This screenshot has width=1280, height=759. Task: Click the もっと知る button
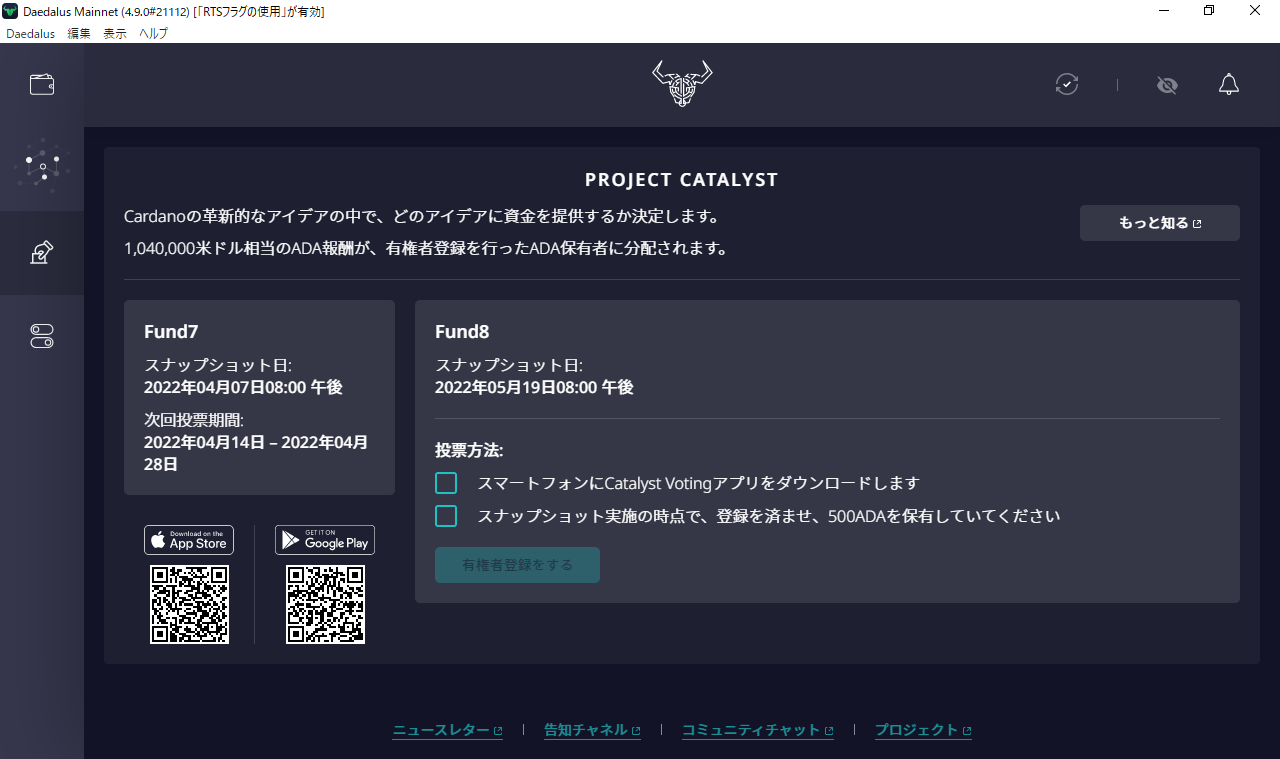point(1159,223)
